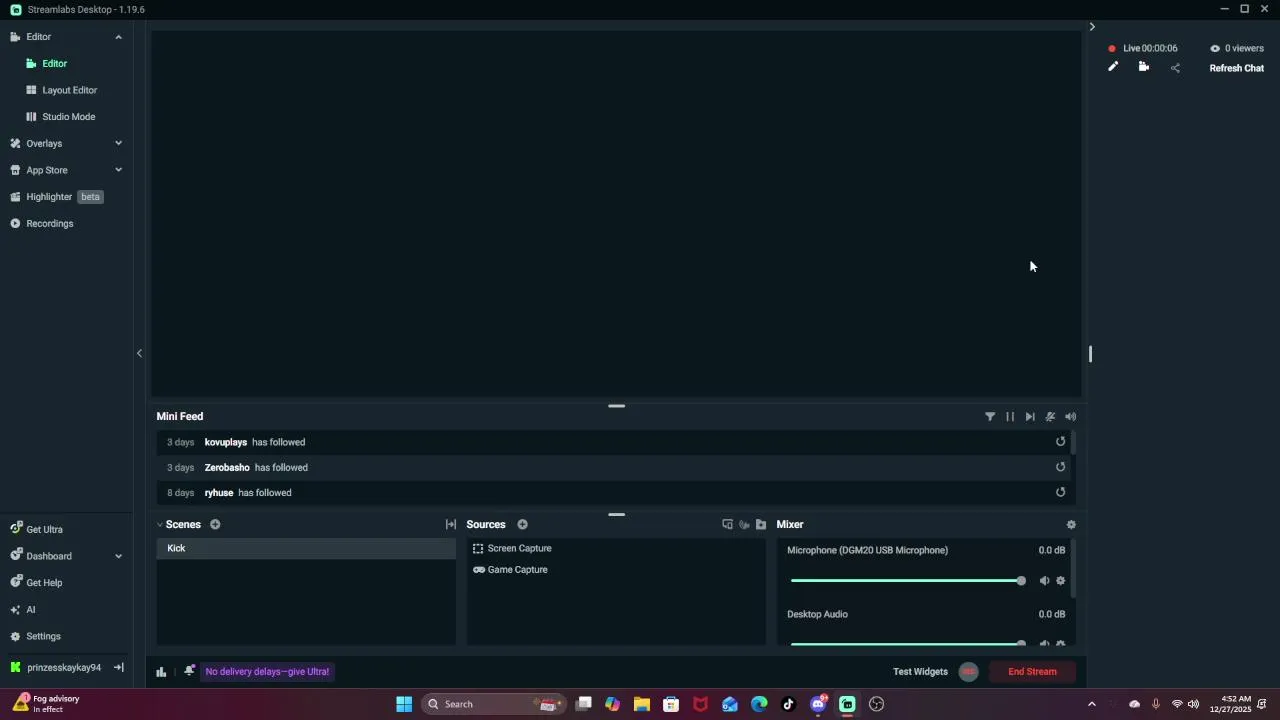Image resolution: width=1280 pixels, height=720 pixels.
Task: Open Mini Feed filter icon
Action: 990,417
